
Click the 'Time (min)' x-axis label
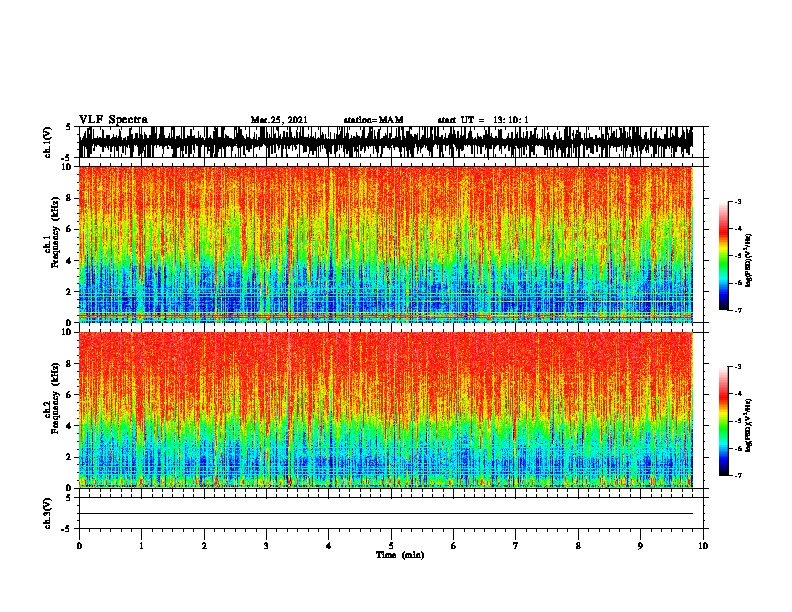400,555
